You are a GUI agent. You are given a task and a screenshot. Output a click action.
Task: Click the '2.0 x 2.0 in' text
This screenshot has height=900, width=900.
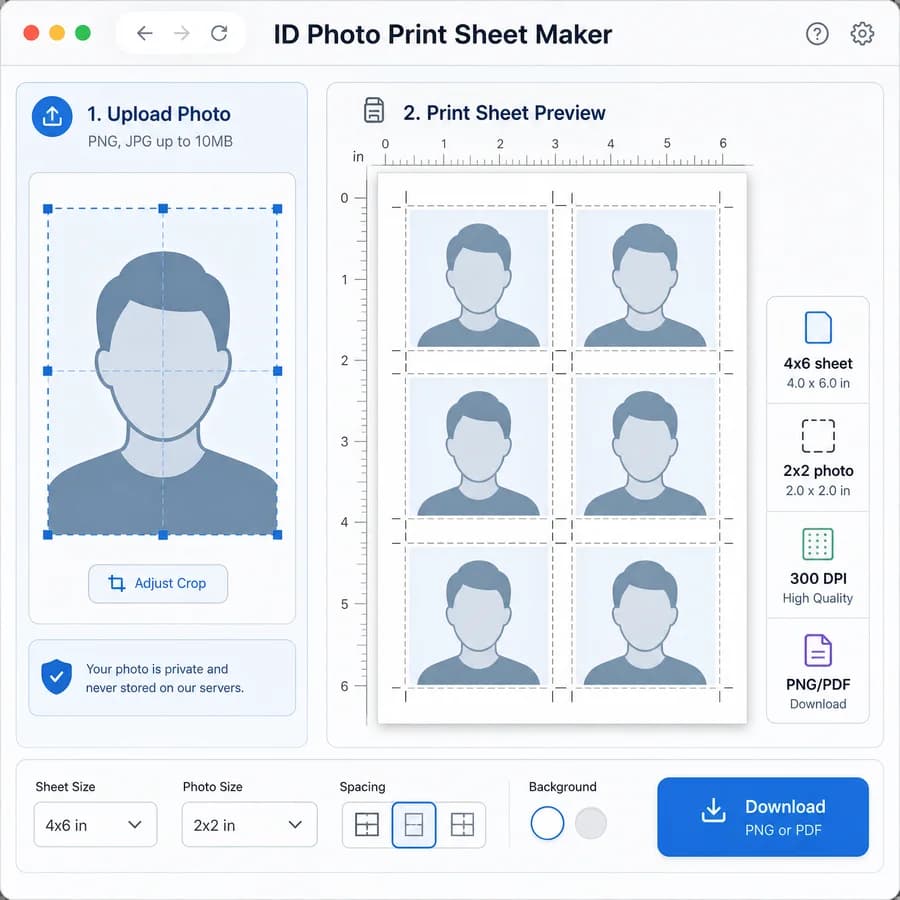coord(818,491)
